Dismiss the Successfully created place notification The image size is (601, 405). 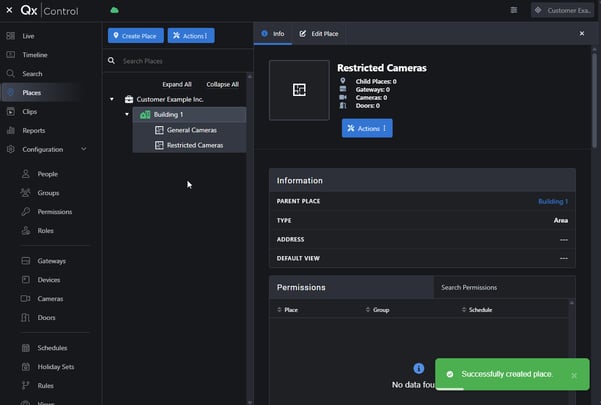point(574,375)
